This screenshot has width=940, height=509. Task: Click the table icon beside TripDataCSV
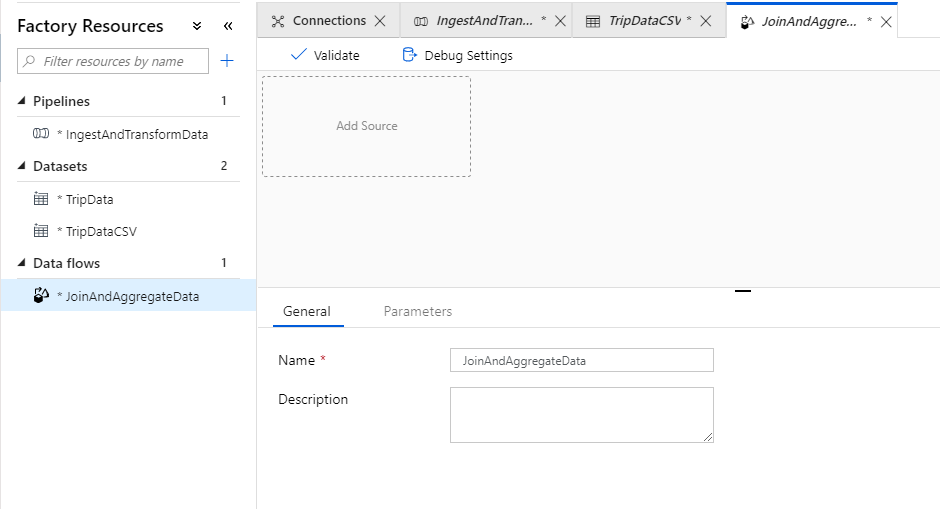pos(41,231)
